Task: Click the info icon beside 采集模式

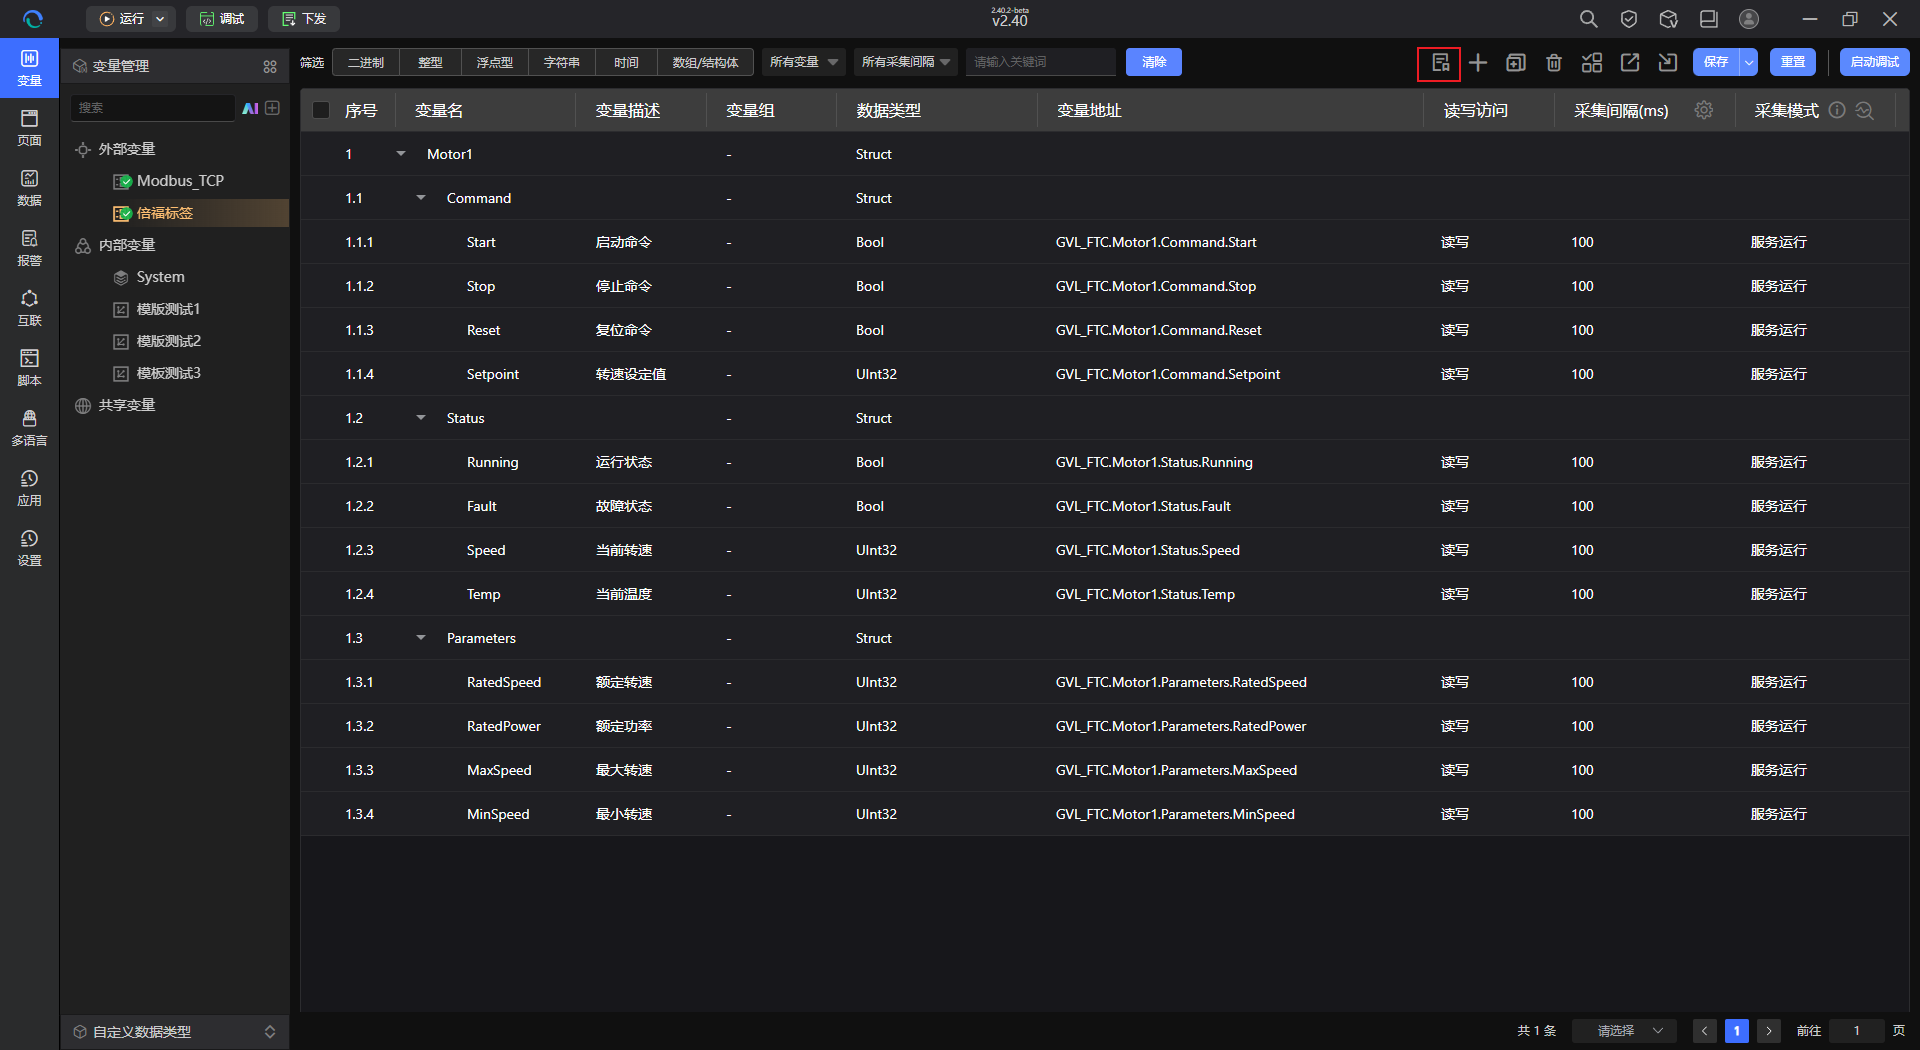Action: 1837,110
